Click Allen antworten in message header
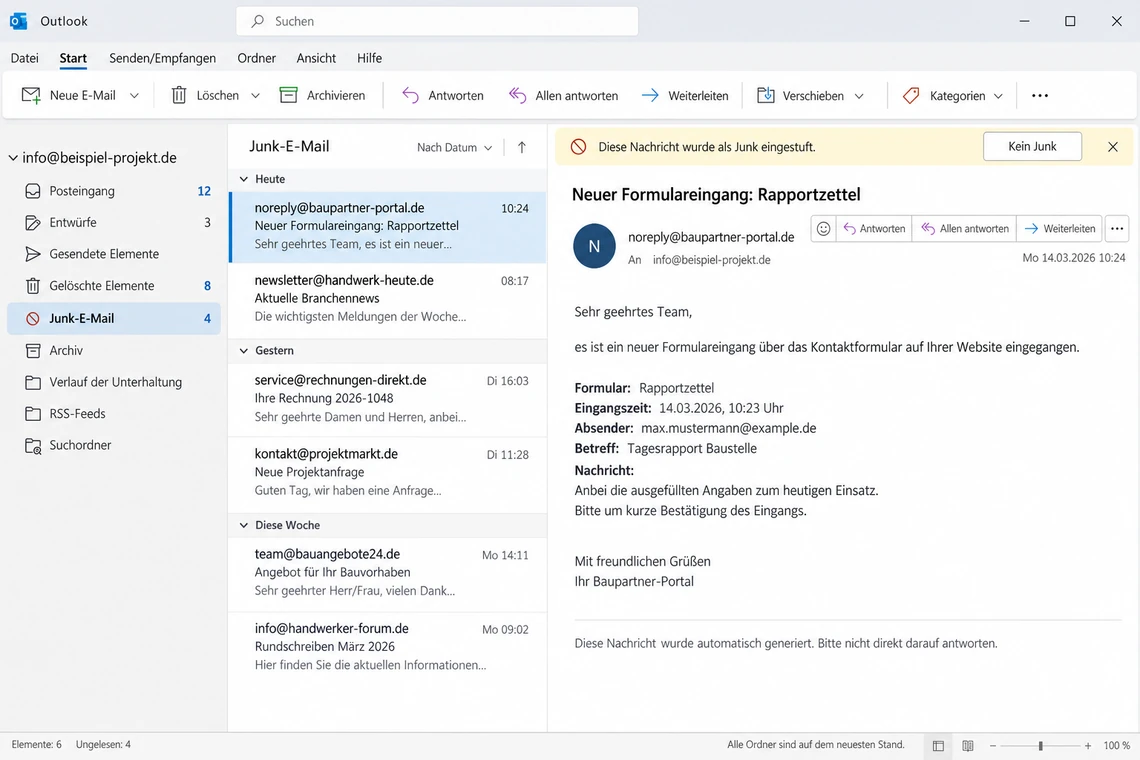Screen dimensions: 1140x760 (x=964, y=228)
